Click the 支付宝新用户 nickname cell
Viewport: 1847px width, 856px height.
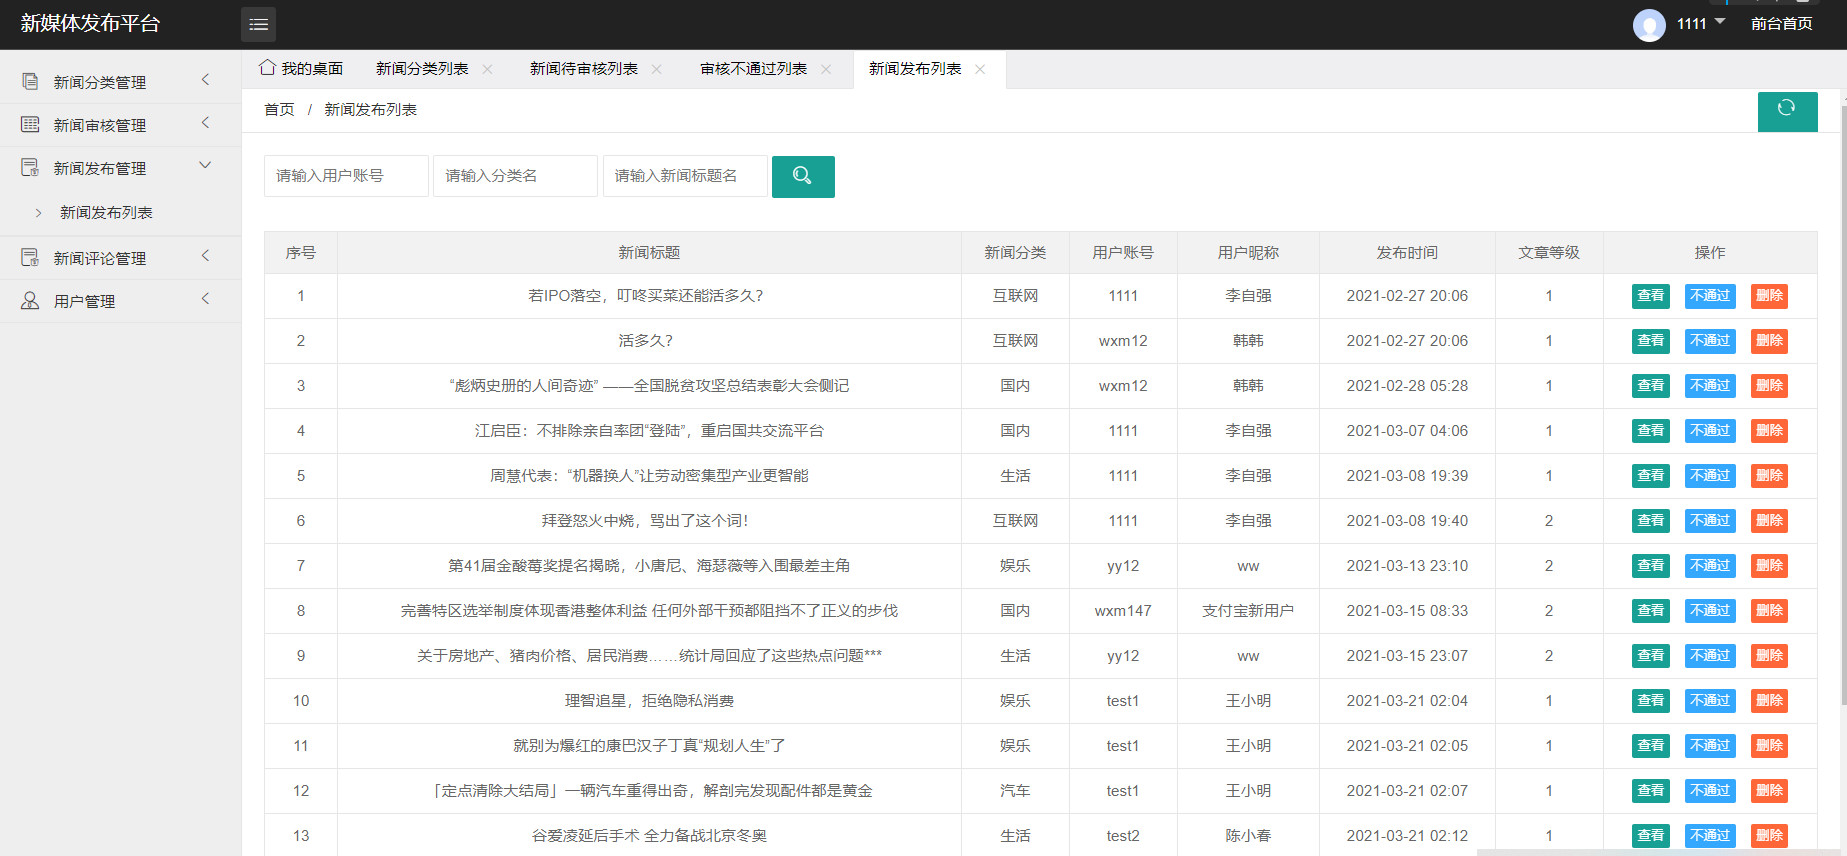click(x=1248, y=611)
